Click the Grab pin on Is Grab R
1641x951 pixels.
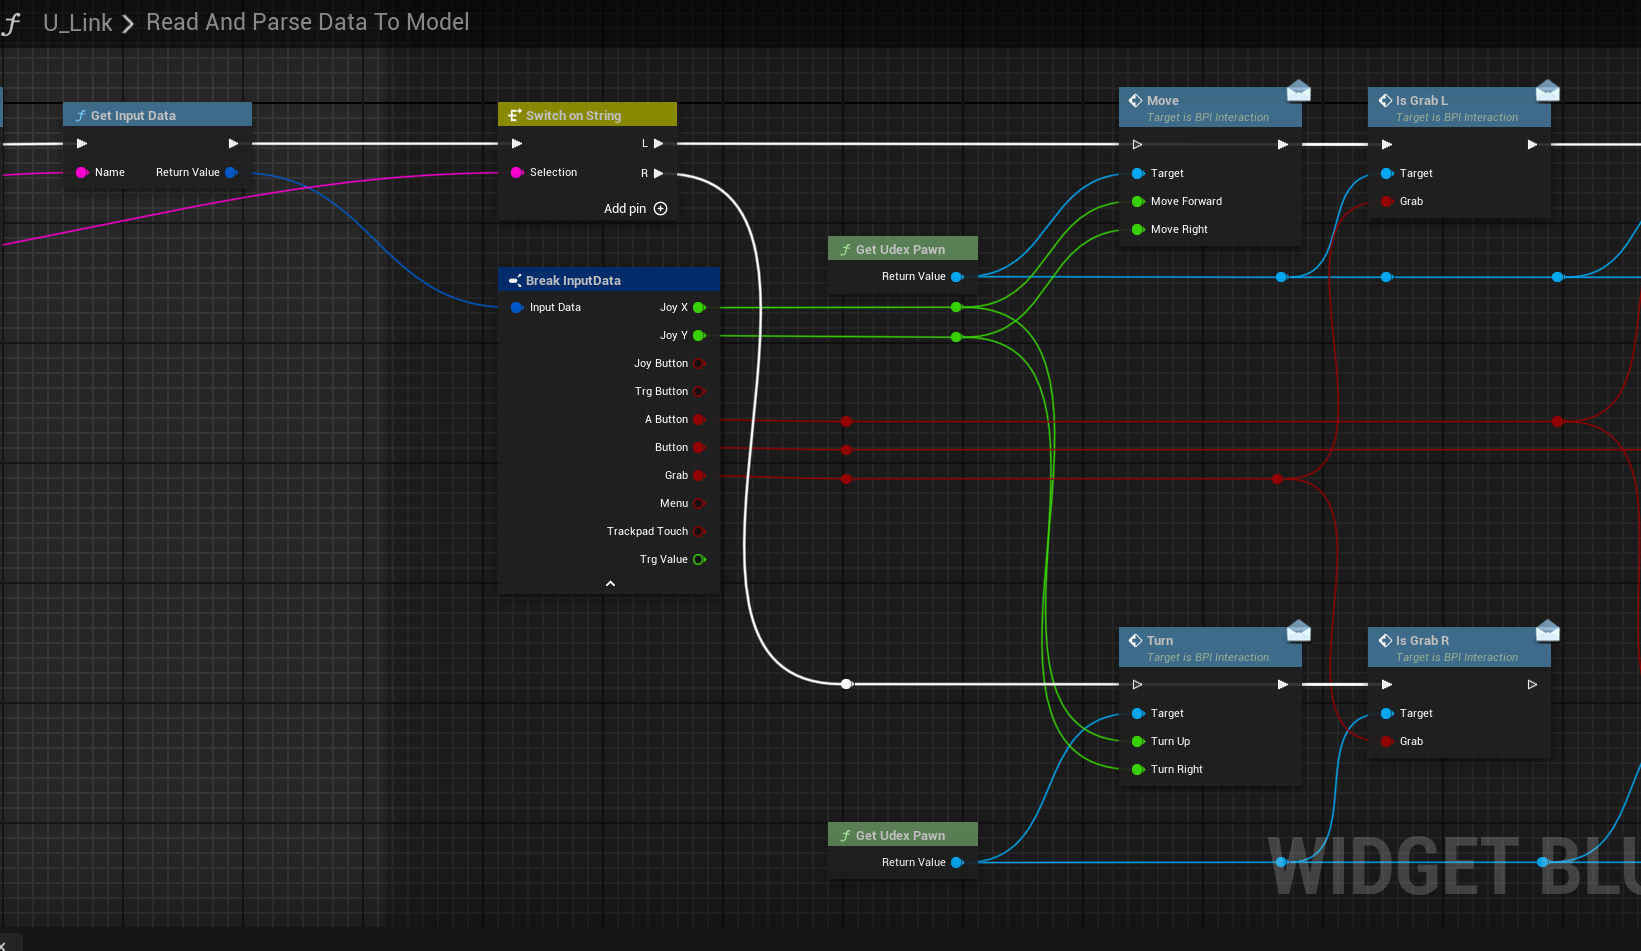tap(1387, 742)
